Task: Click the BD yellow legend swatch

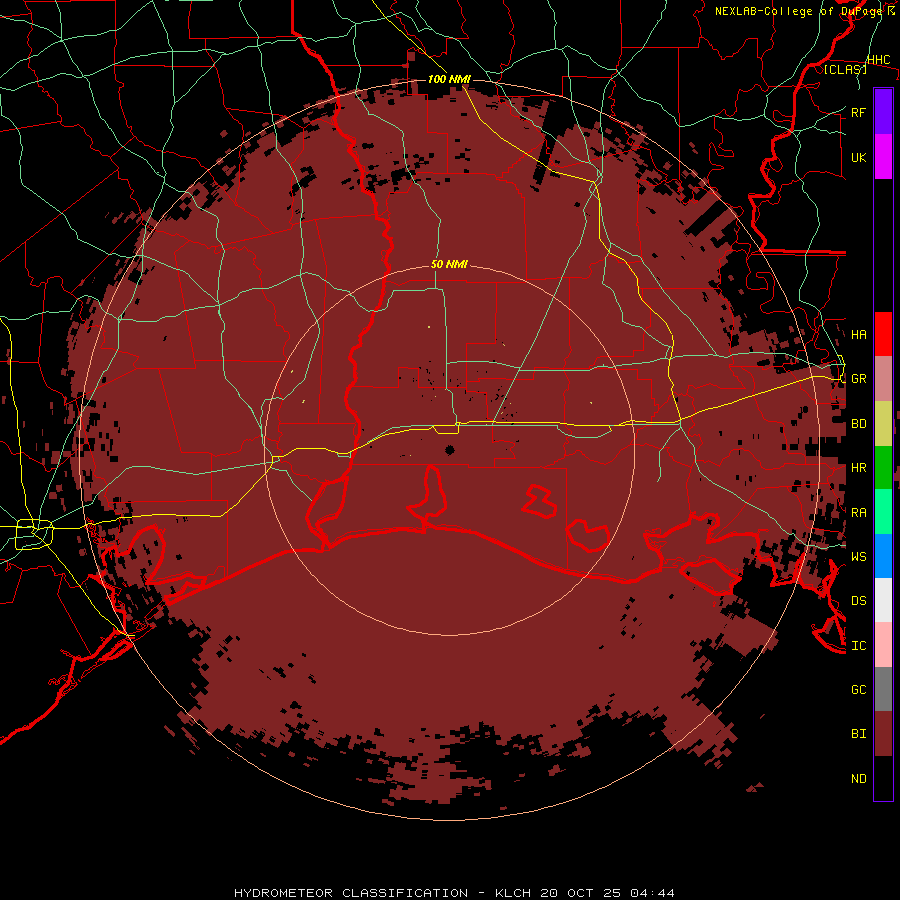Action: pos(883,424)
